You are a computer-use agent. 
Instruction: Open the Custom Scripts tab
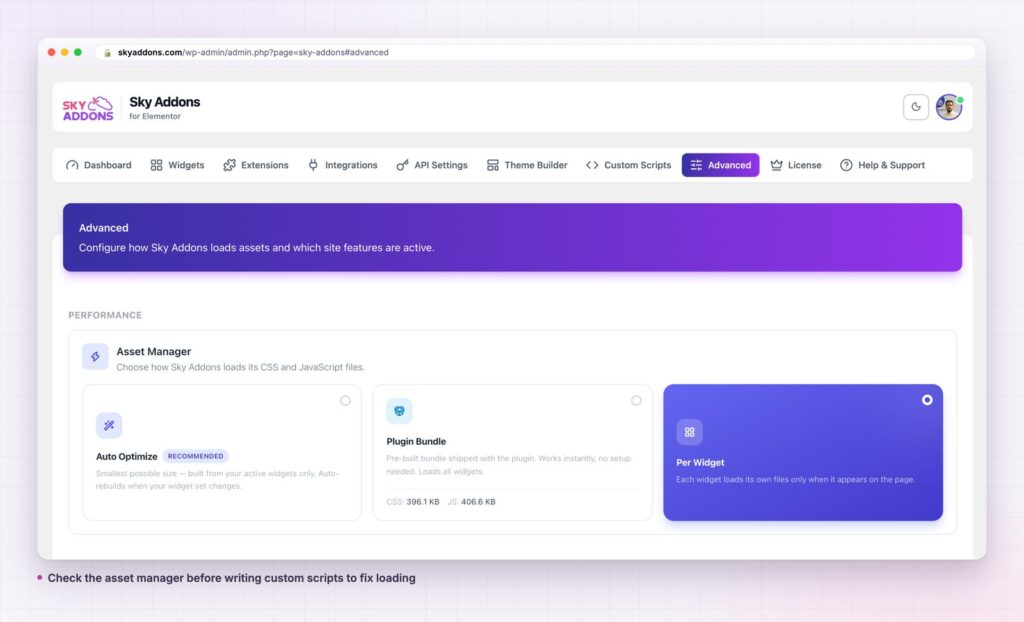pos(628,165)
